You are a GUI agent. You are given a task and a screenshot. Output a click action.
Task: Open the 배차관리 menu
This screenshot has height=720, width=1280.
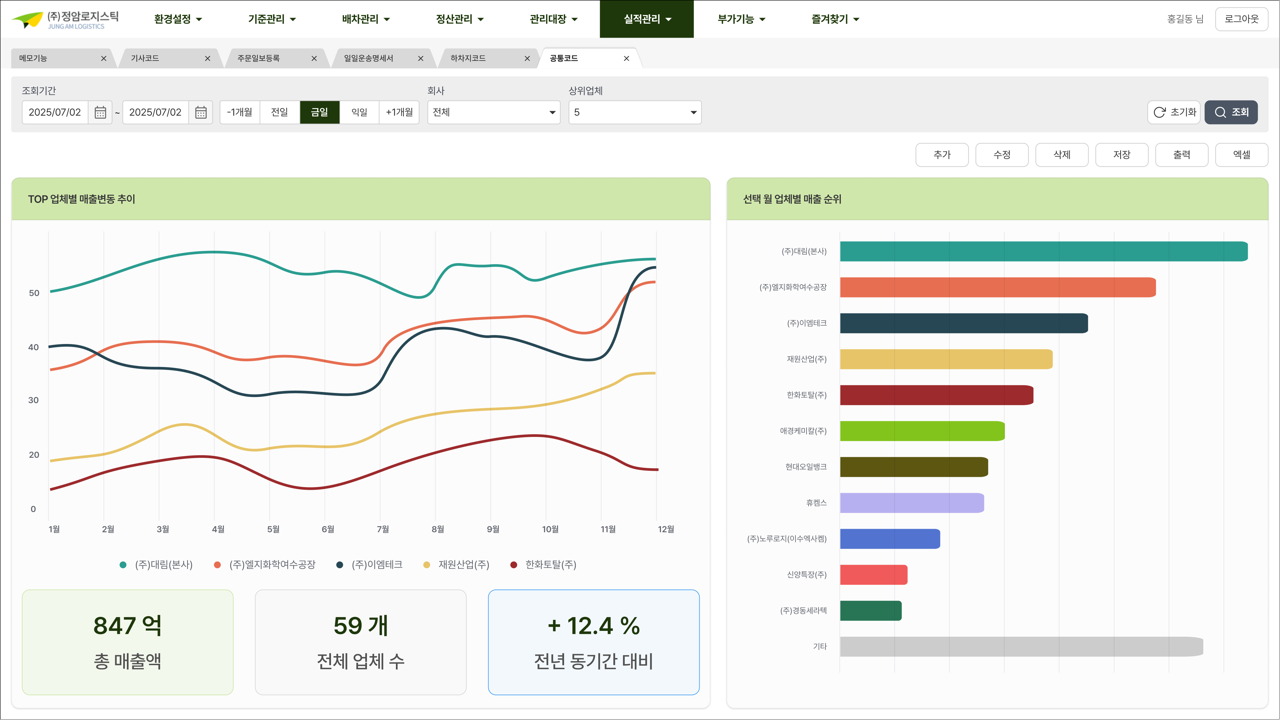[366, 19]
